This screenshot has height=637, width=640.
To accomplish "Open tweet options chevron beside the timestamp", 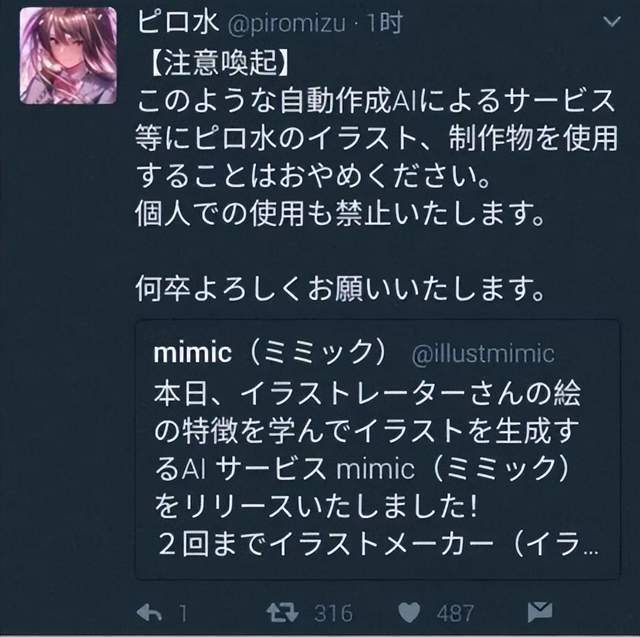I will [612, 21].
